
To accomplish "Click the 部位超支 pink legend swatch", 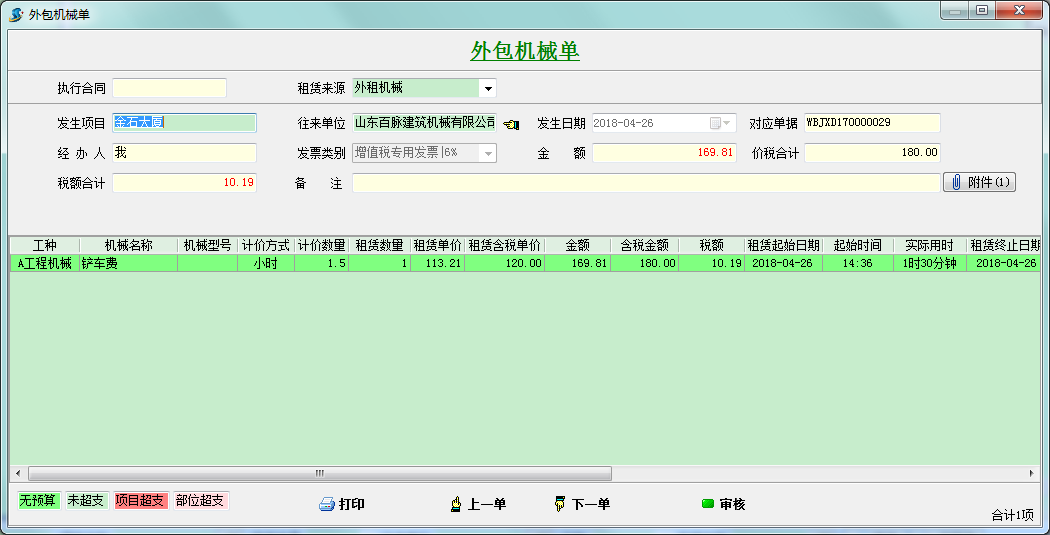I will pyautogui.click(x=200, y=500).
